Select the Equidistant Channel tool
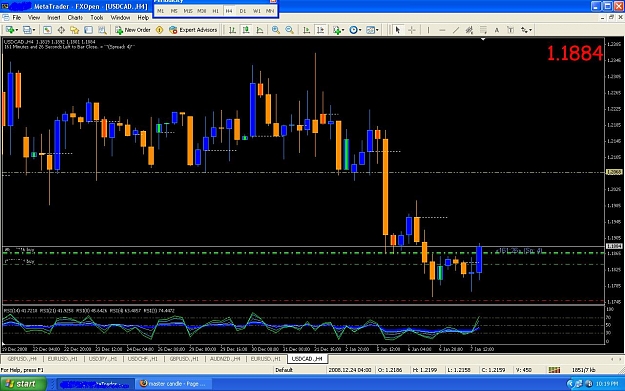This screenshot has width=625, height=391. pyautogui.click(x=470, y=30)
